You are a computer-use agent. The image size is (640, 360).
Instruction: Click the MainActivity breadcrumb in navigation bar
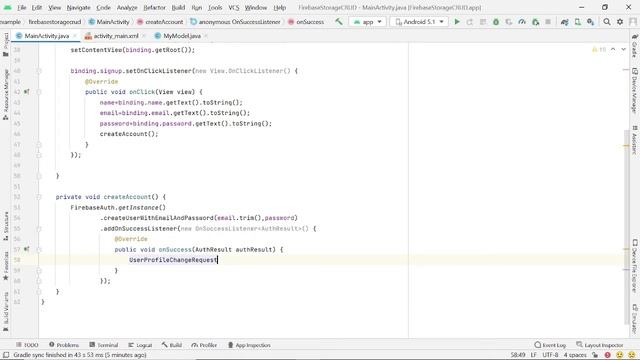click(109, 22)
